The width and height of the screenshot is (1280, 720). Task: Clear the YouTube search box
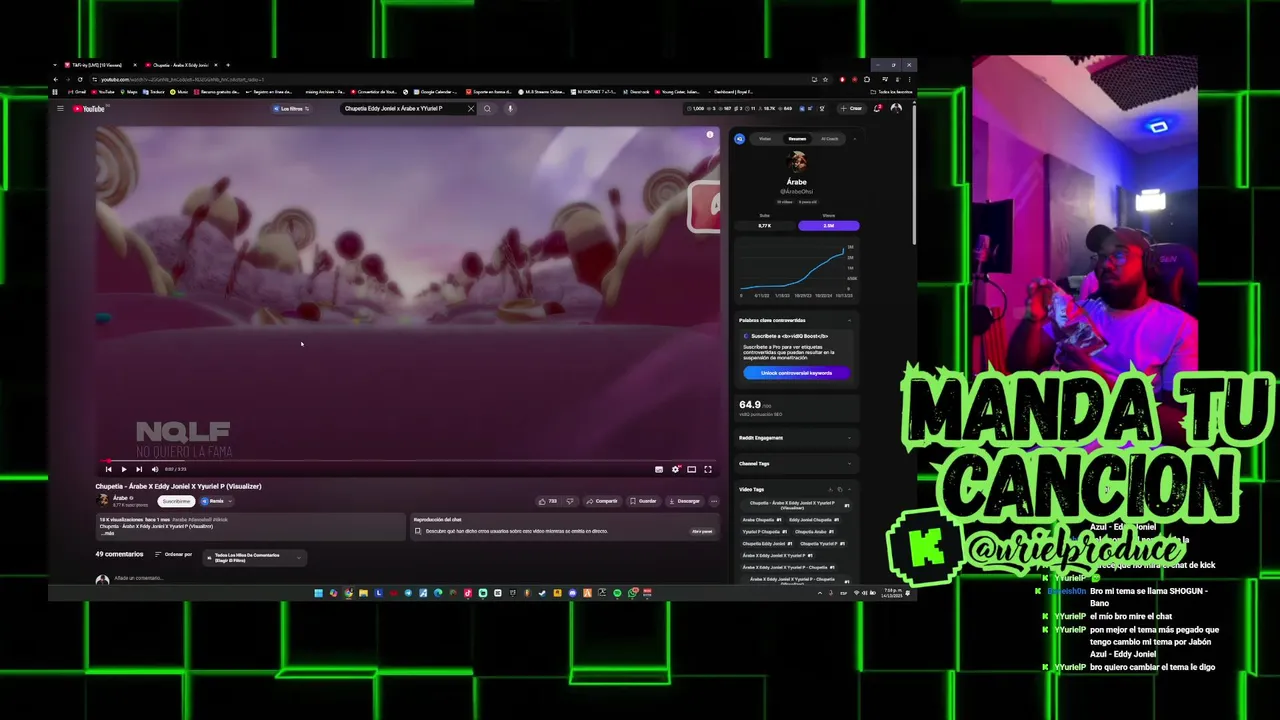tap(470, 108)
